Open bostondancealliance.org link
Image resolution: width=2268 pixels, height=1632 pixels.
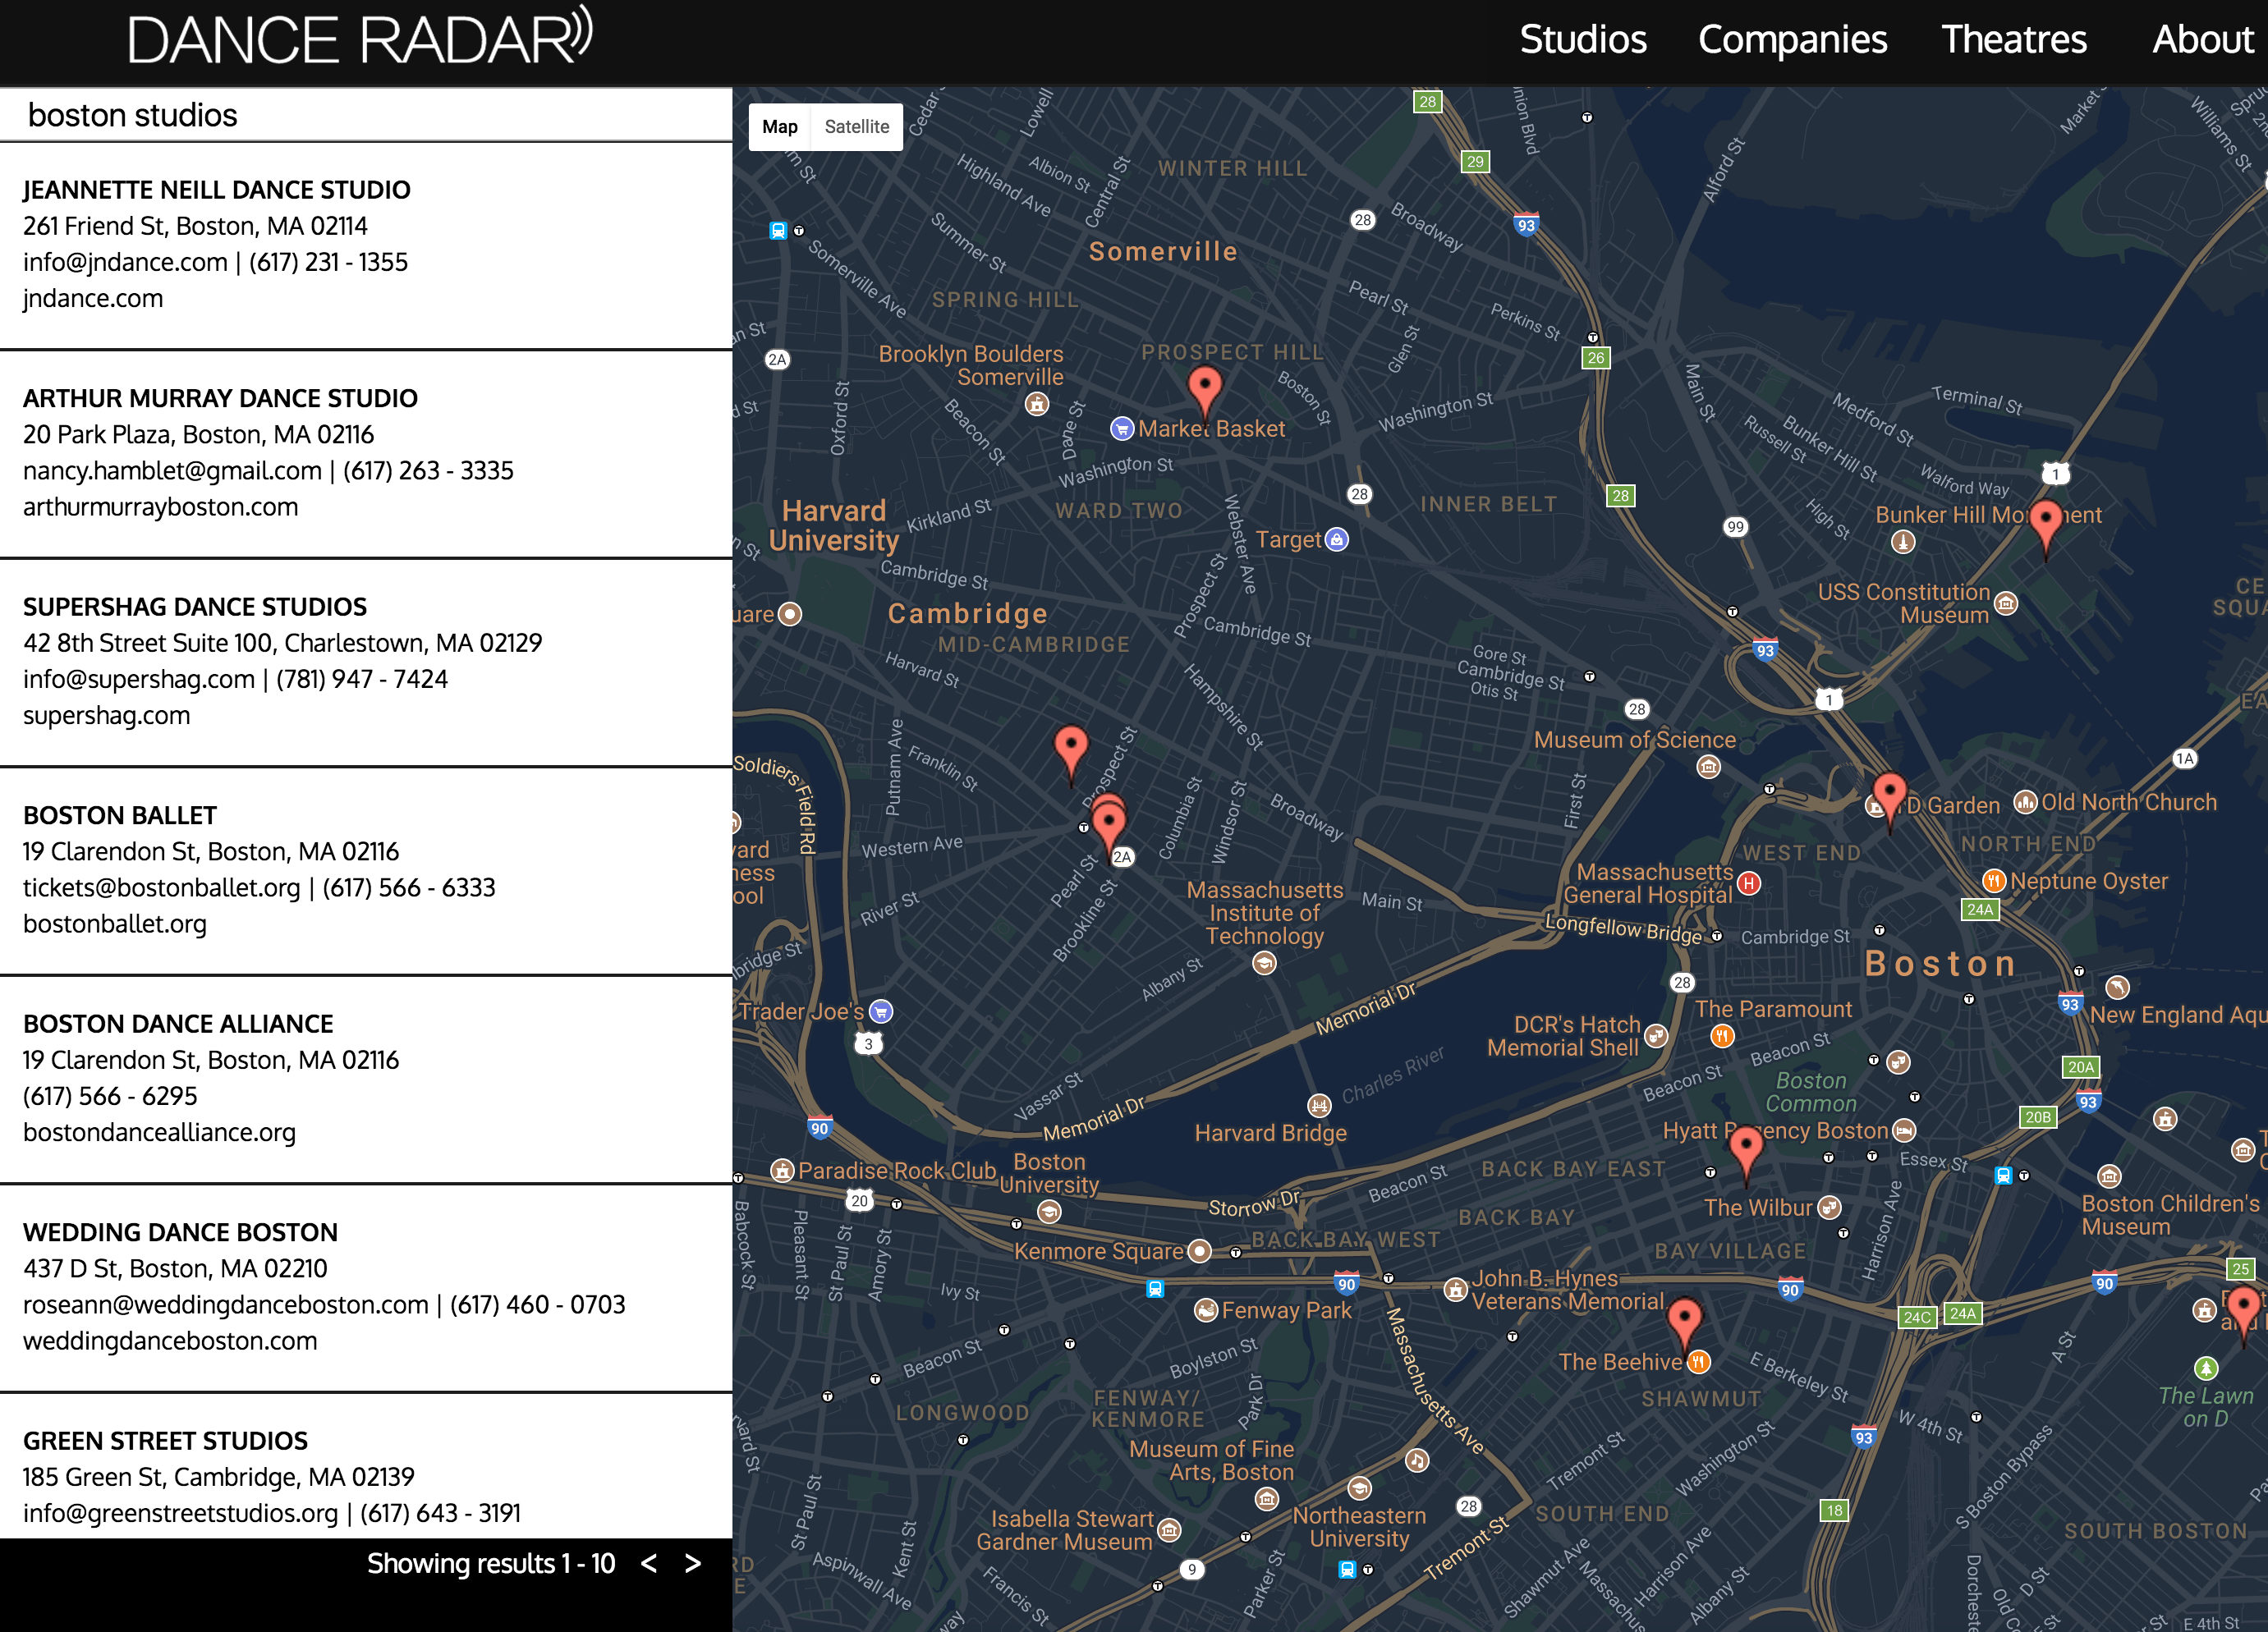point(159,1132)
